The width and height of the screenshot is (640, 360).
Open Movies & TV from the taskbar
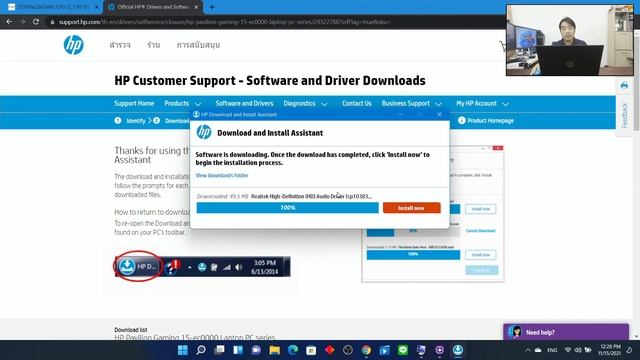tap(384, 350)
